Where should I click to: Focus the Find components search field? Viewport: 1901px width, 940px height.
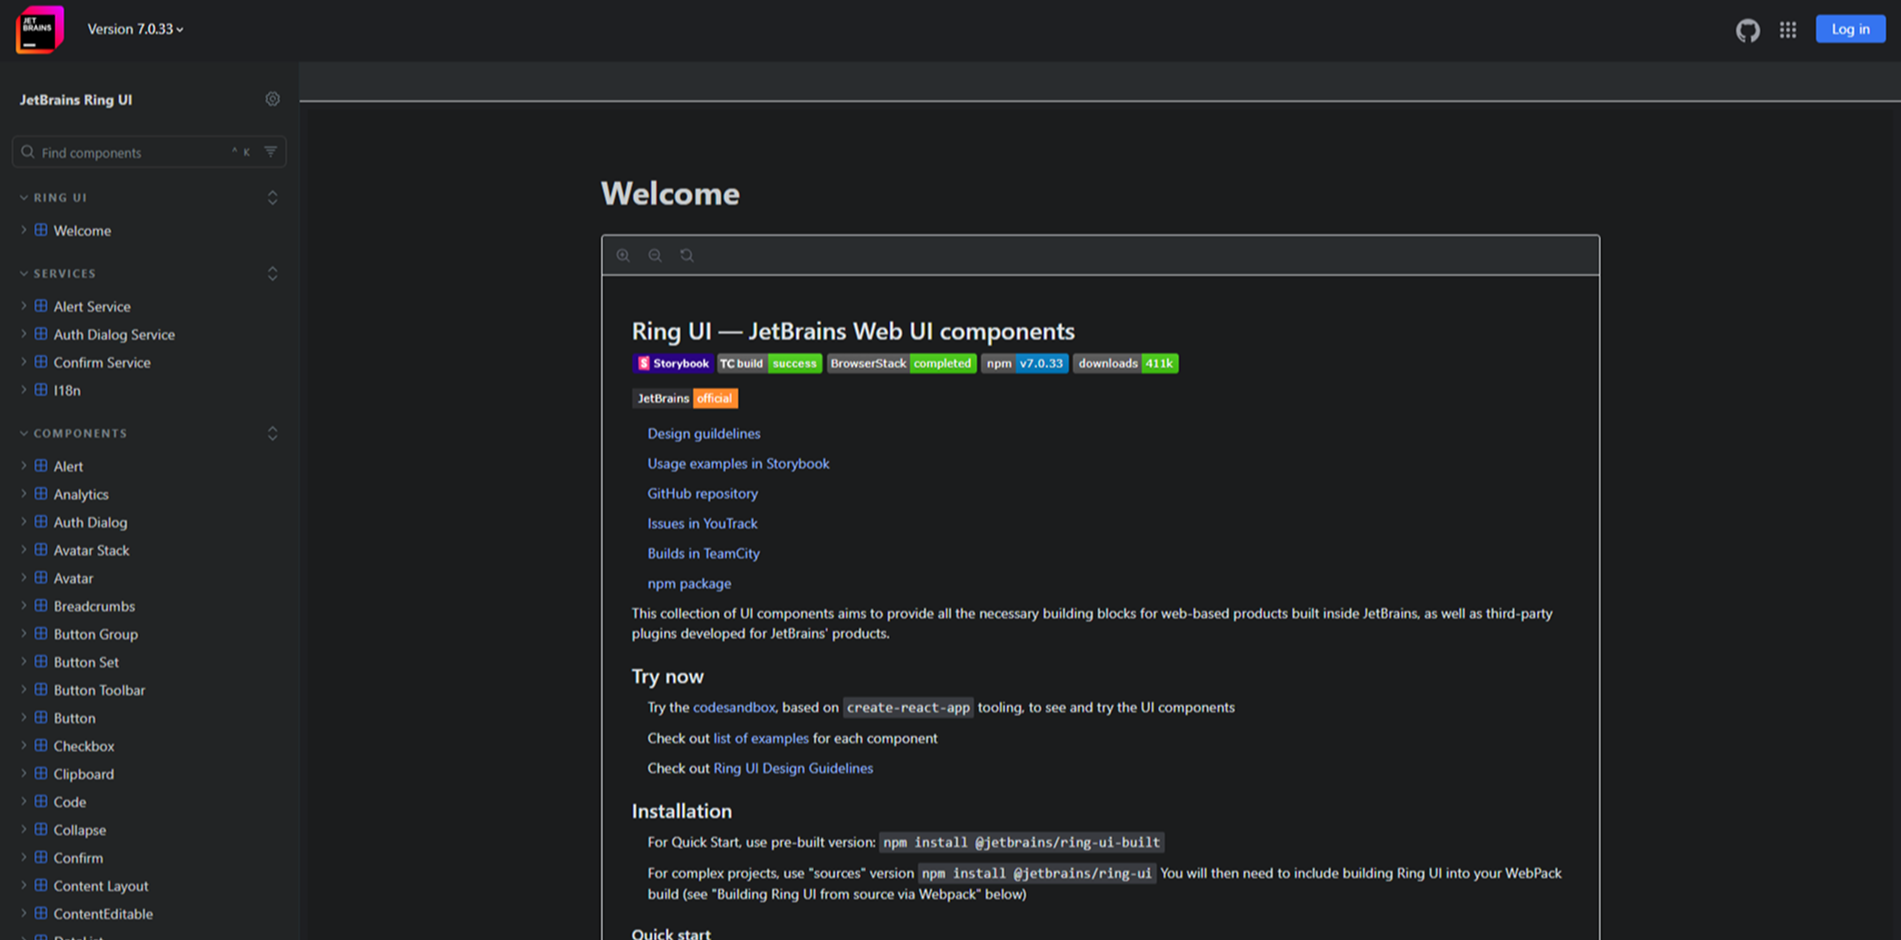[148, 152]
